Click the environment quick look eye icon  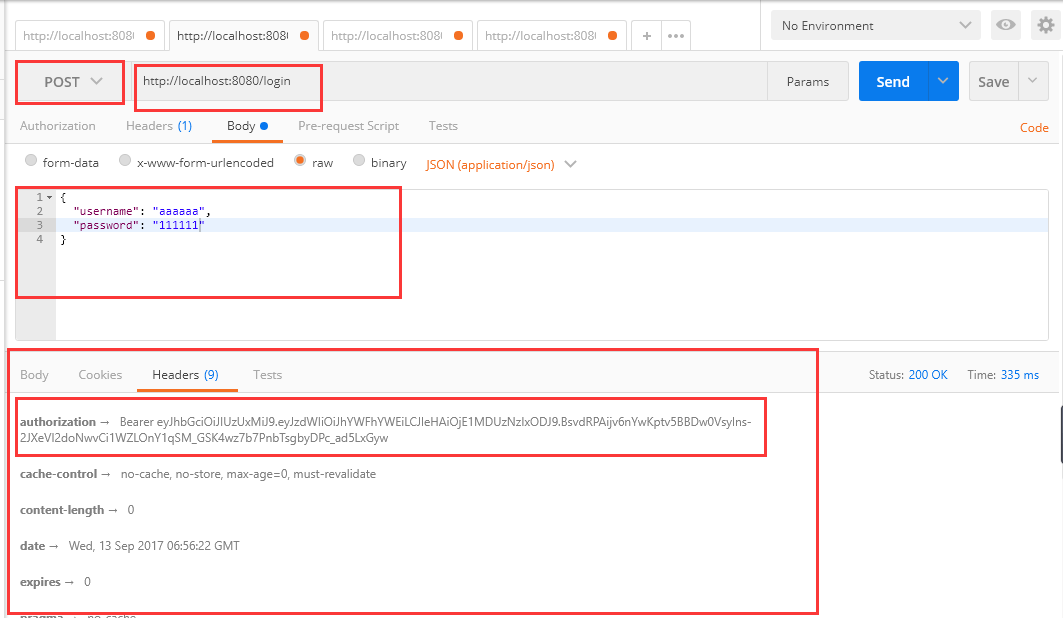1006,26
